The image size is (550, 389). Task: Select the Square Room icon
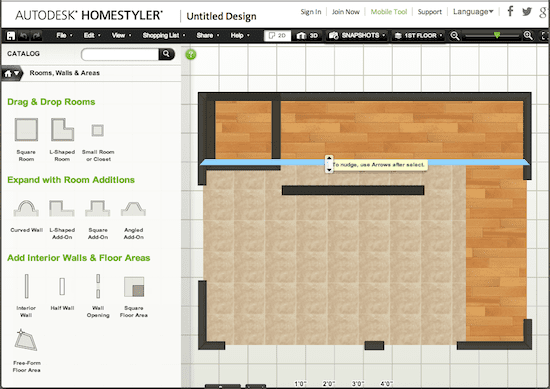pos(26,129)
